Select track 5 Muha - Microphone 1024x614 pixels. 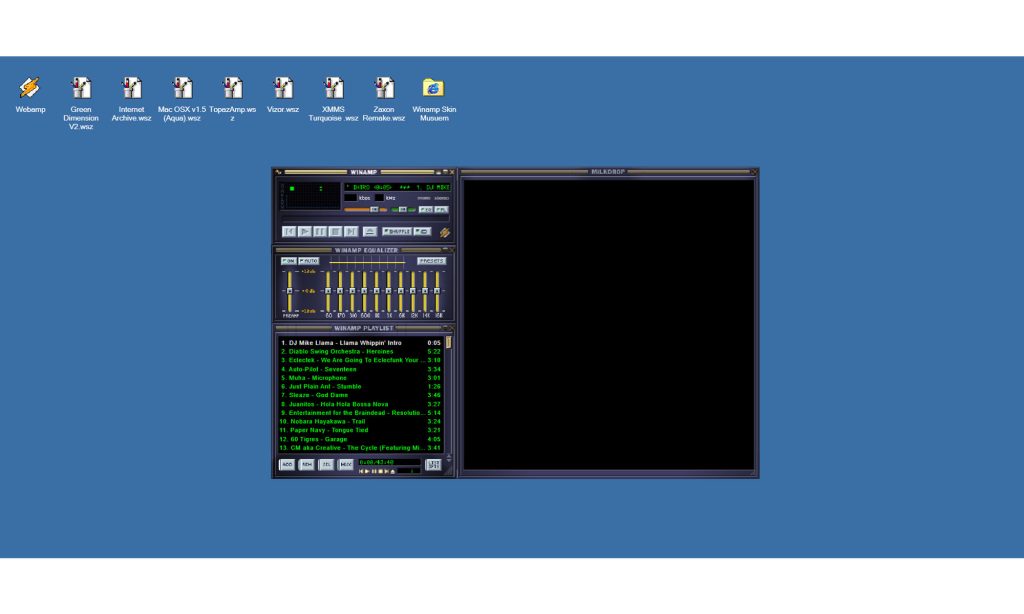(x=360, y=378)
